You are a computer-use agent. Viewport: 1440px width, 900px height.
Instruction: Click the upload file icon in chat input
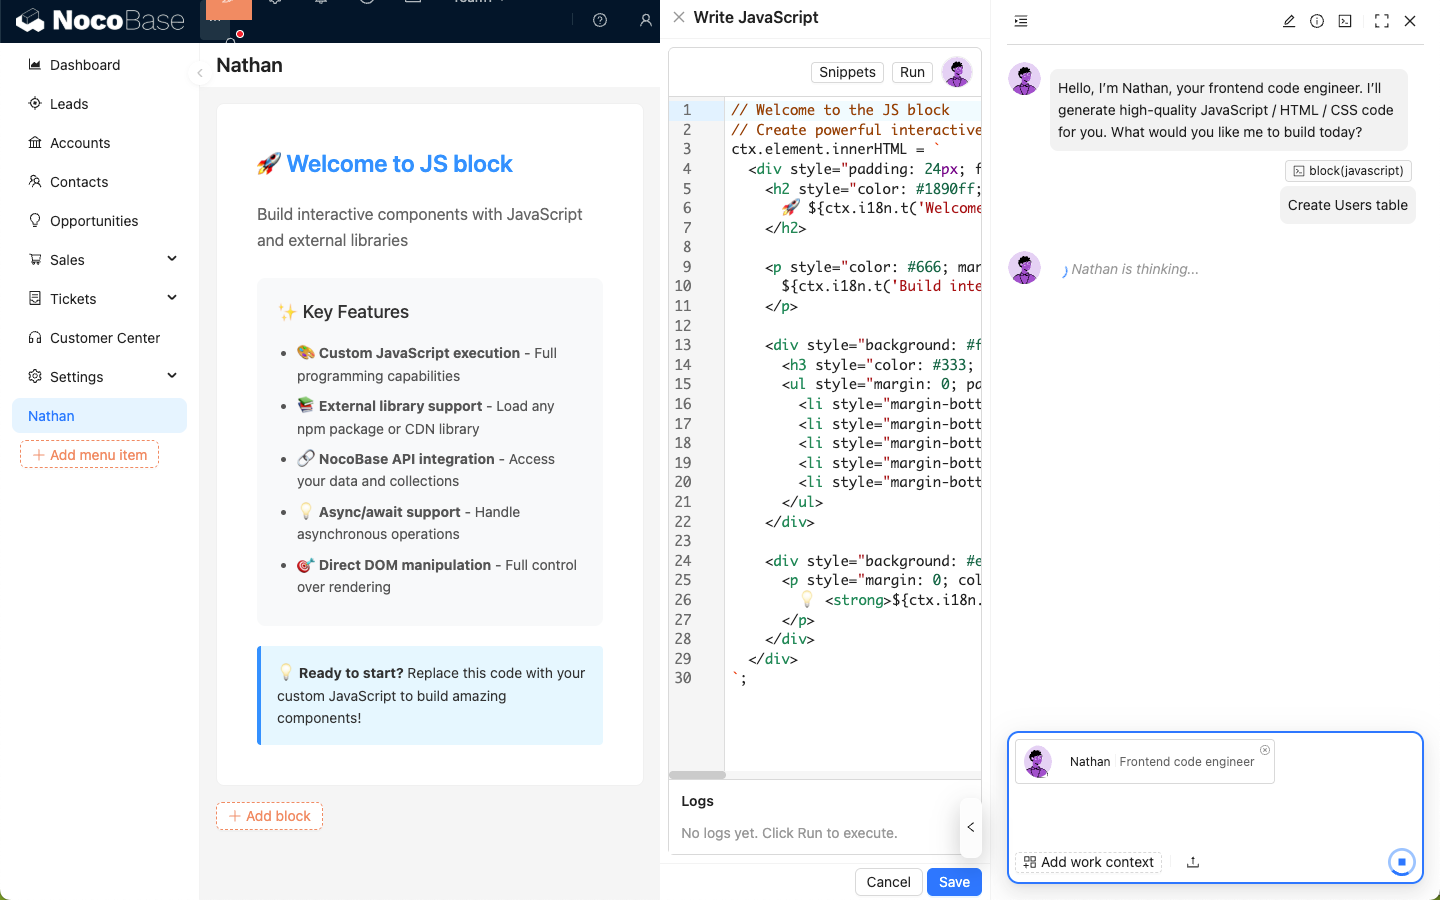click(1193, 862)
